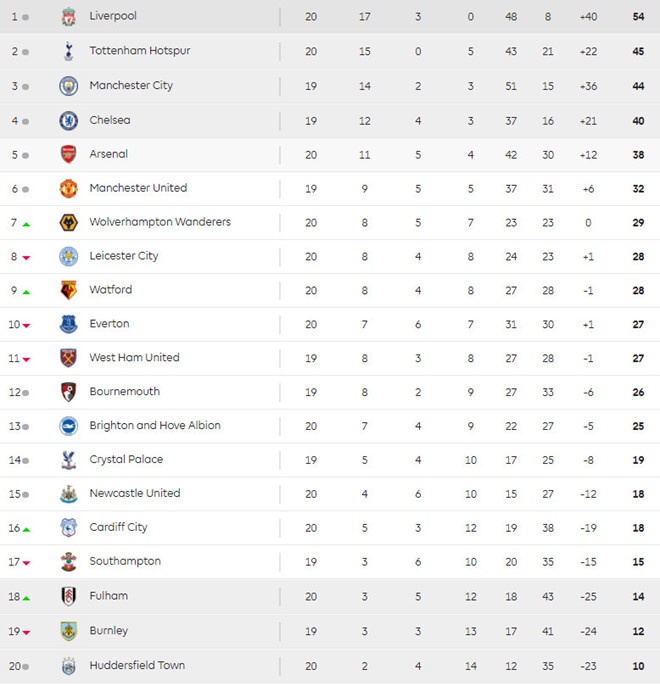Image resolution: width=660 pixels, height=686 pixels.
Task: Click Wolverhampton's green up-arrow position indicator
Action: pos(26,223)
